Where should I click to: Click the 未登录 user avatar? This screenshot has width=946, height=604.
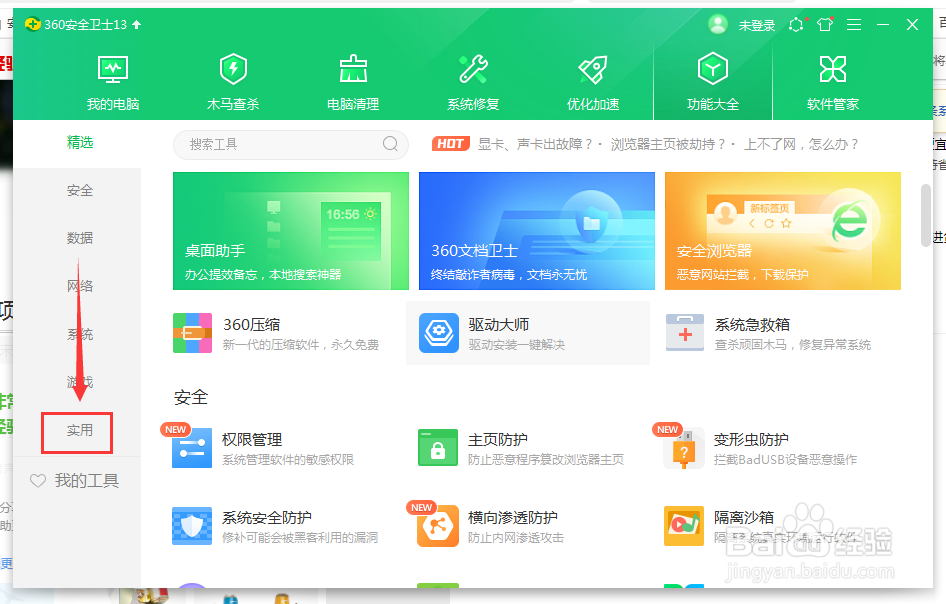click(718, 24)
